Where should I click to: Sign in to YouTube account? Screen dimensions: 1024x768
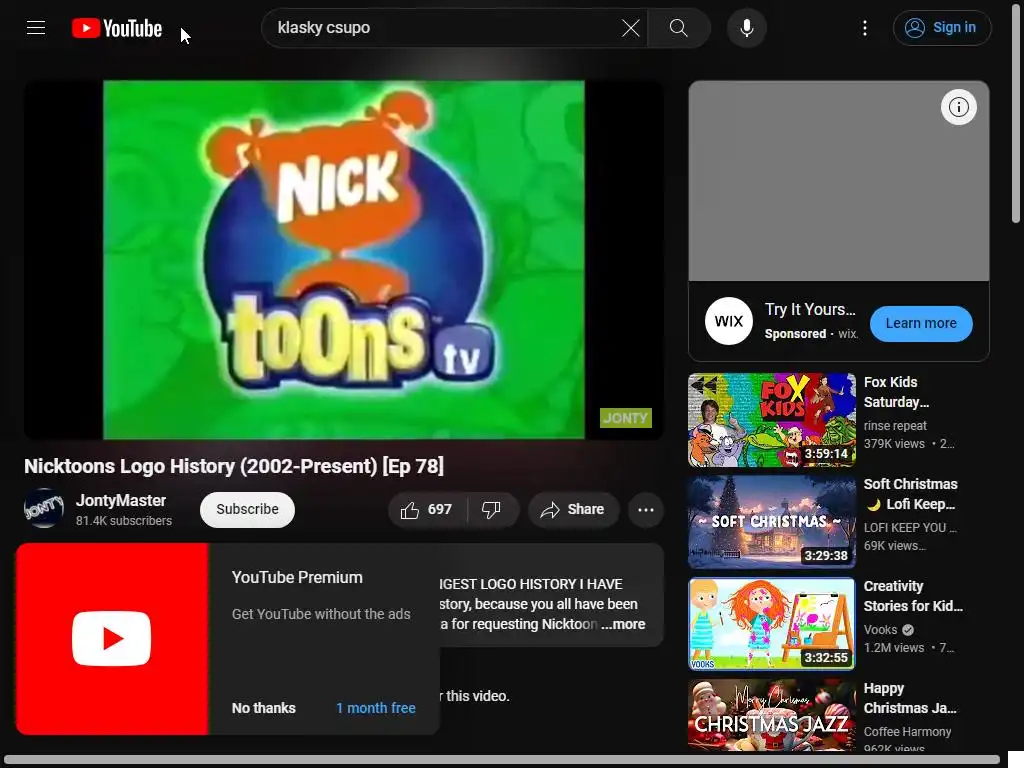pos(942,27)
